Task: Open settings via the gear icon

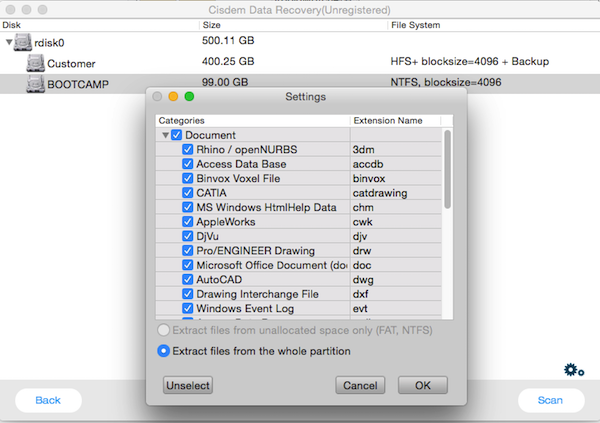Action: (573, 371)
